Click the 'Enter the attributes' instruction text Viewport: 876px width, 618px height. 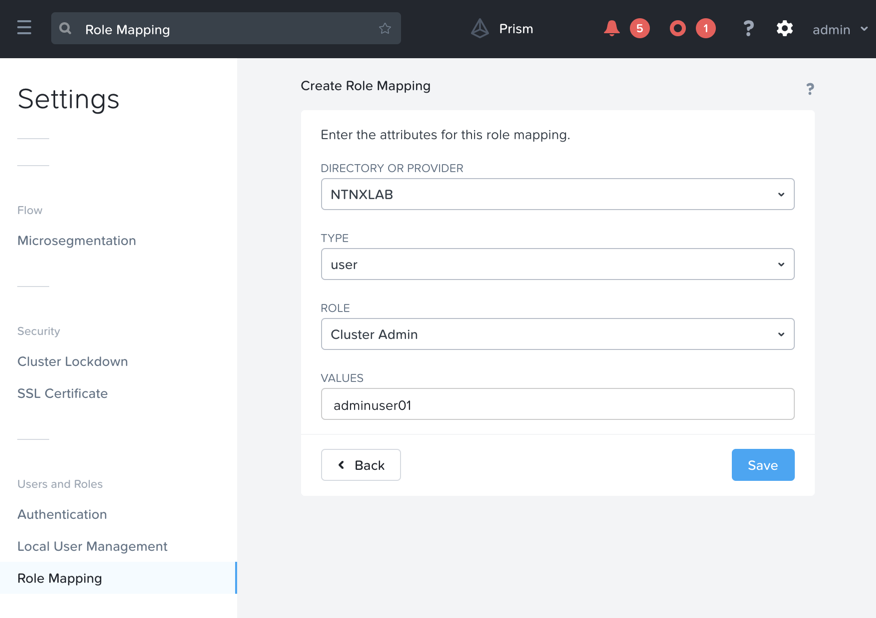pyautogui.click(x=445, y=135)
